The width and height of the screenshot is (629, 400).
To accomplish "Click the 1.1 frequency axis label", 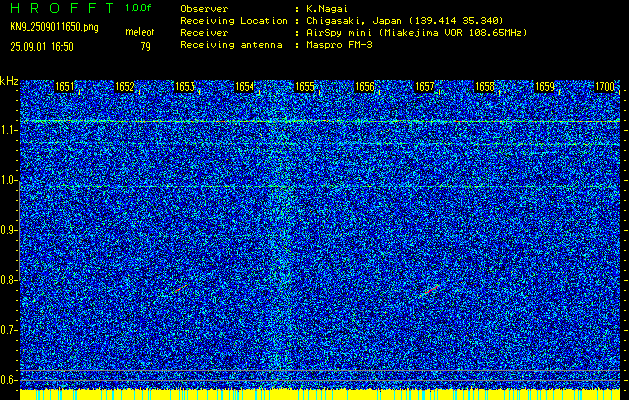I will tap(8, 130).
